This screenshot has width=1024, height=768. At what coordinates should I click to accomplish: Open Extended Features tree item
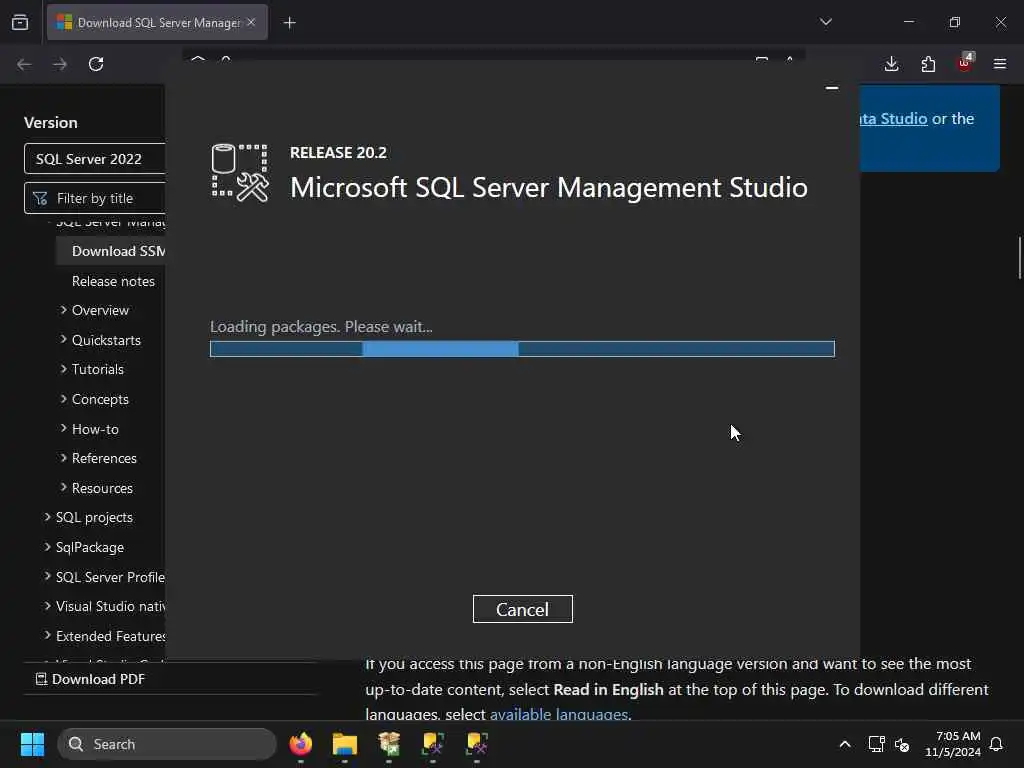[110, 636]
